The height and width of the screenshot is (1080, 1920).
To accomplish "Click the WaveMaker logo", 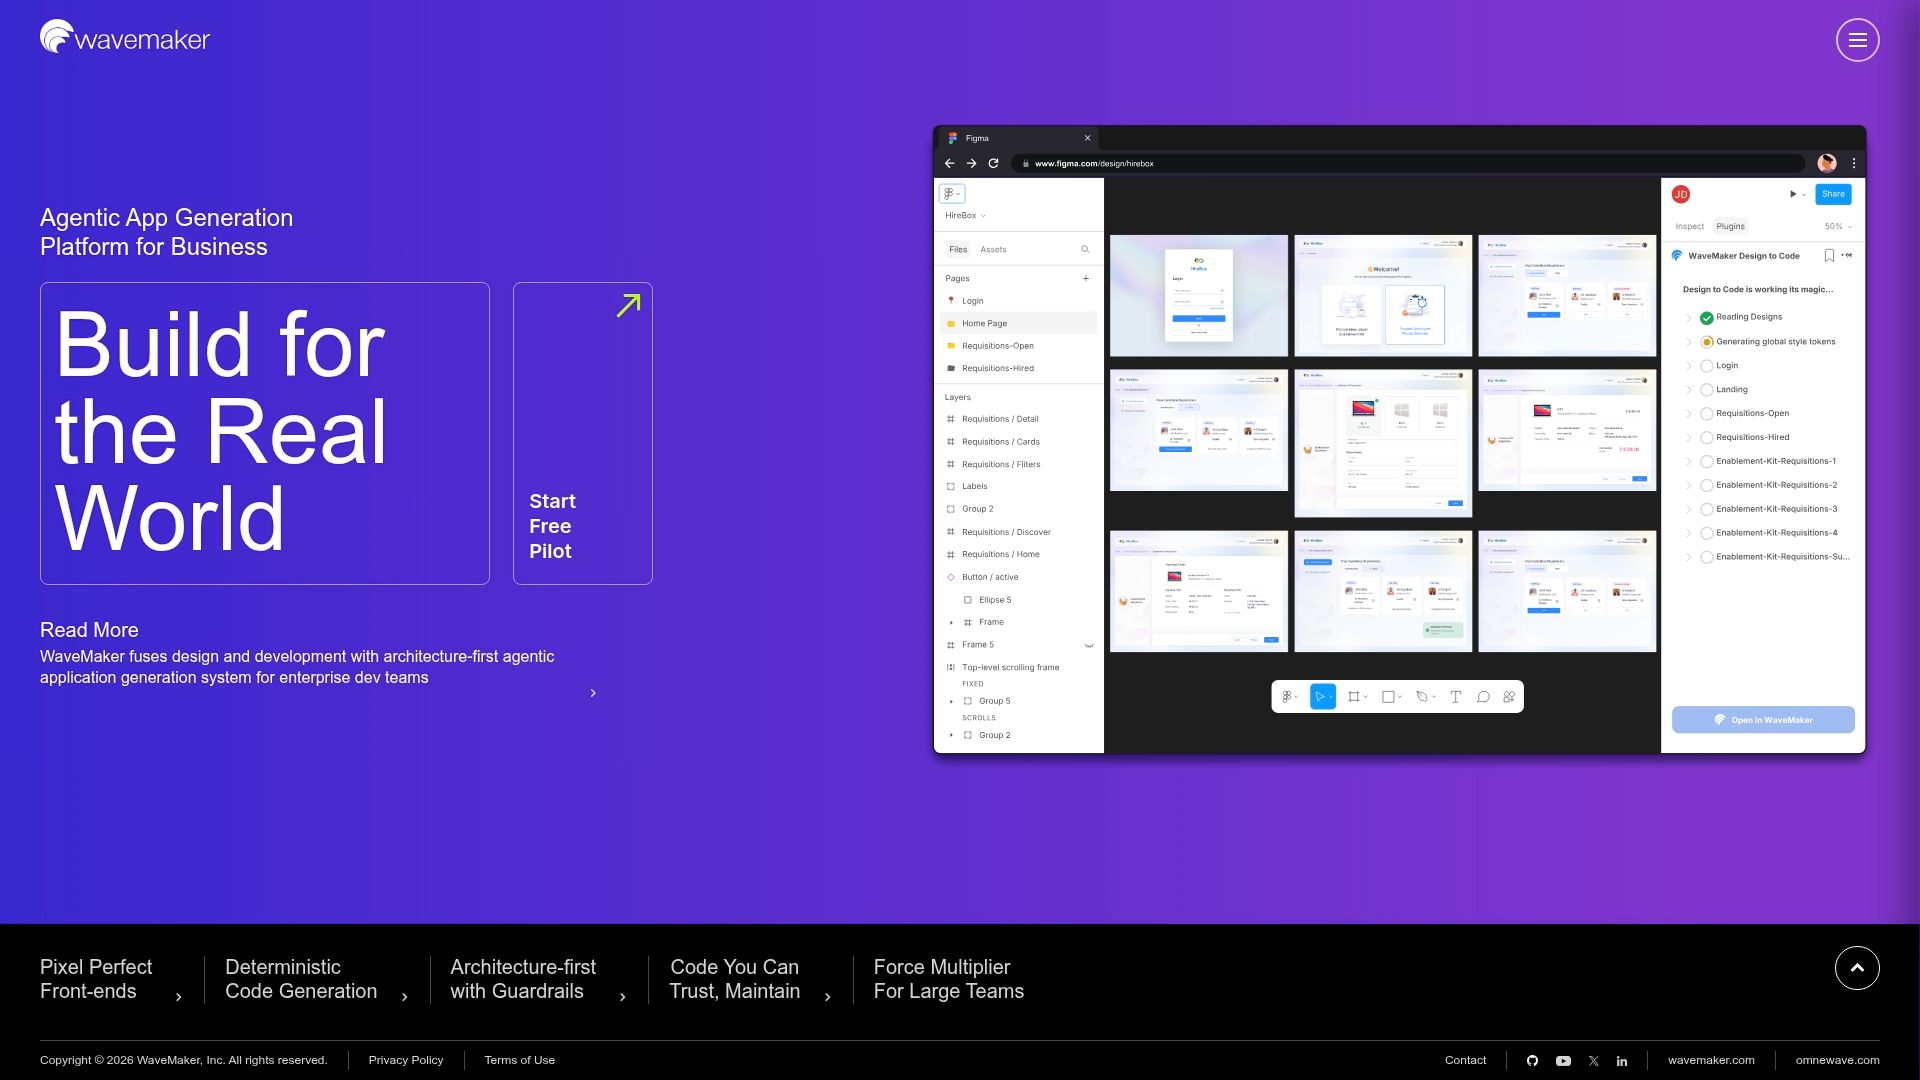I will click(125, 37).
